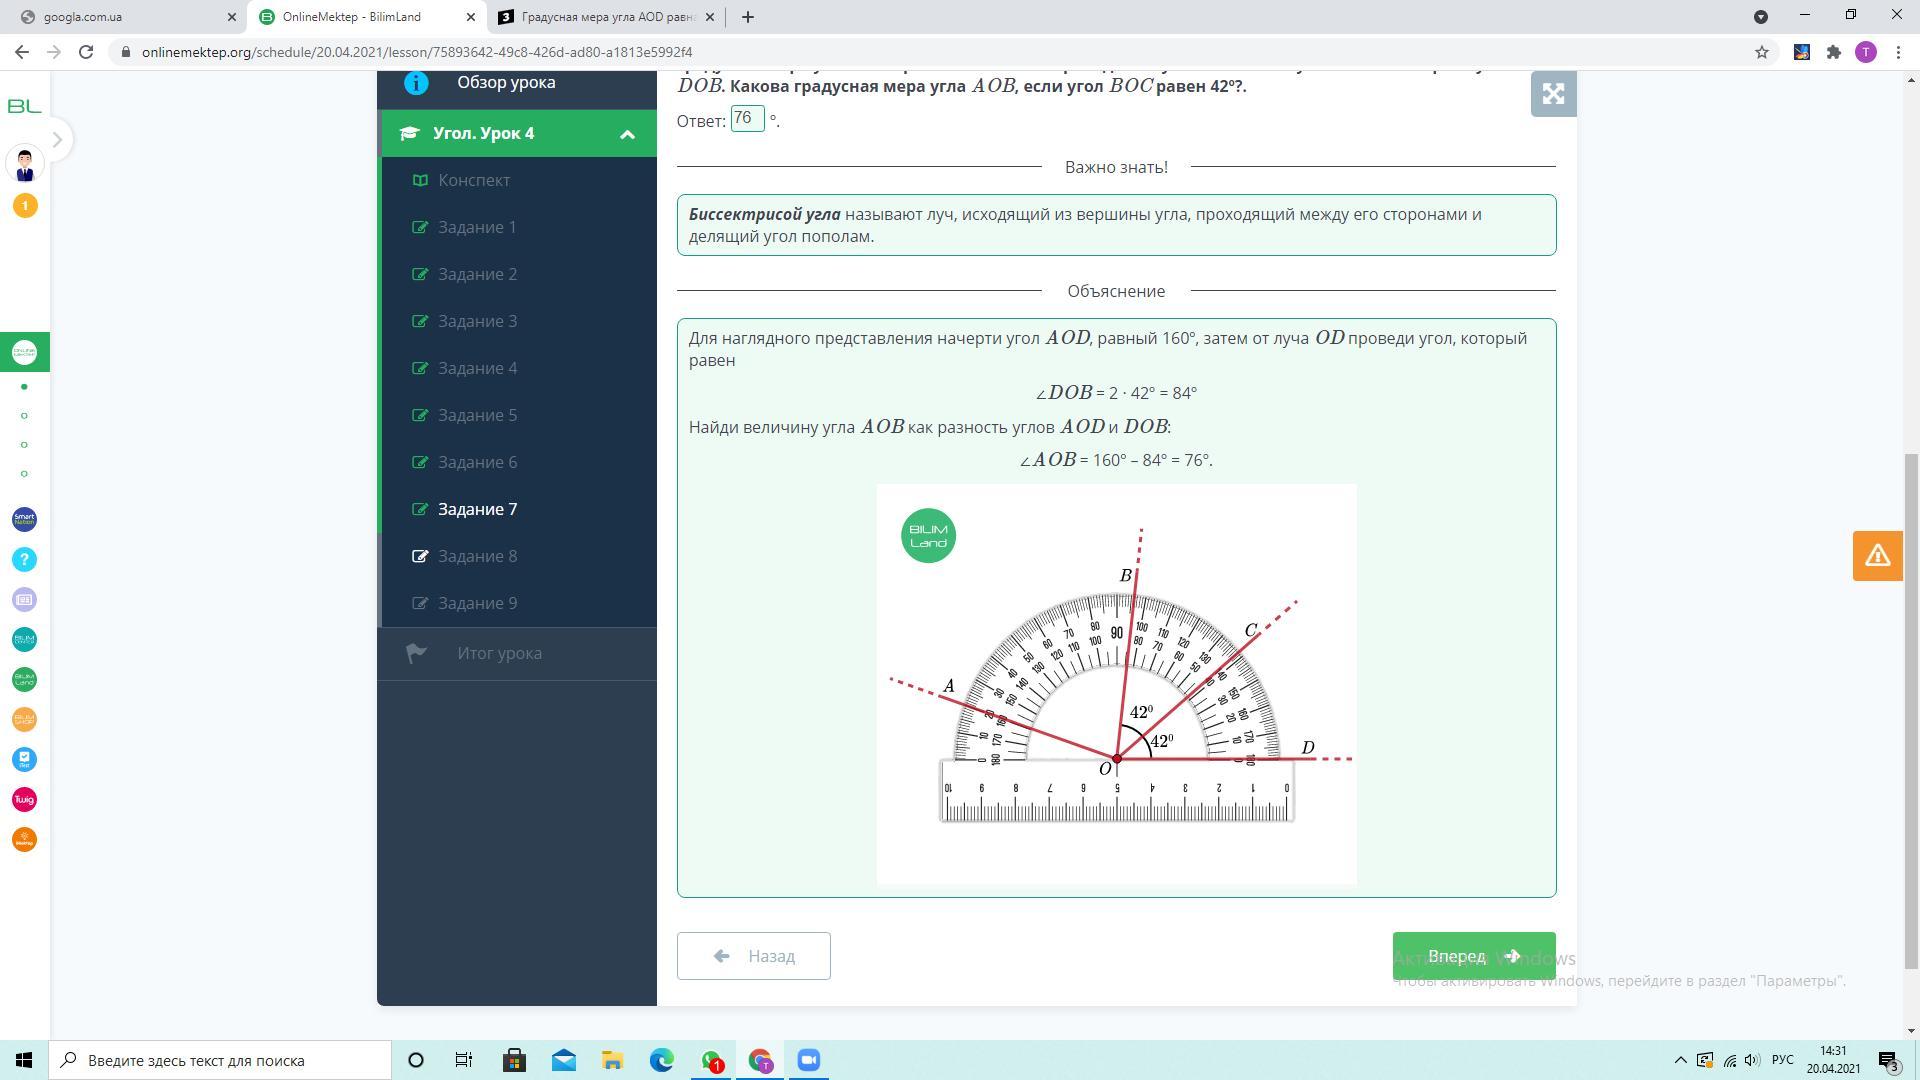
Task: Expand the left sidebar arrow
Action: pyautogui.click(x=57, y=140)
